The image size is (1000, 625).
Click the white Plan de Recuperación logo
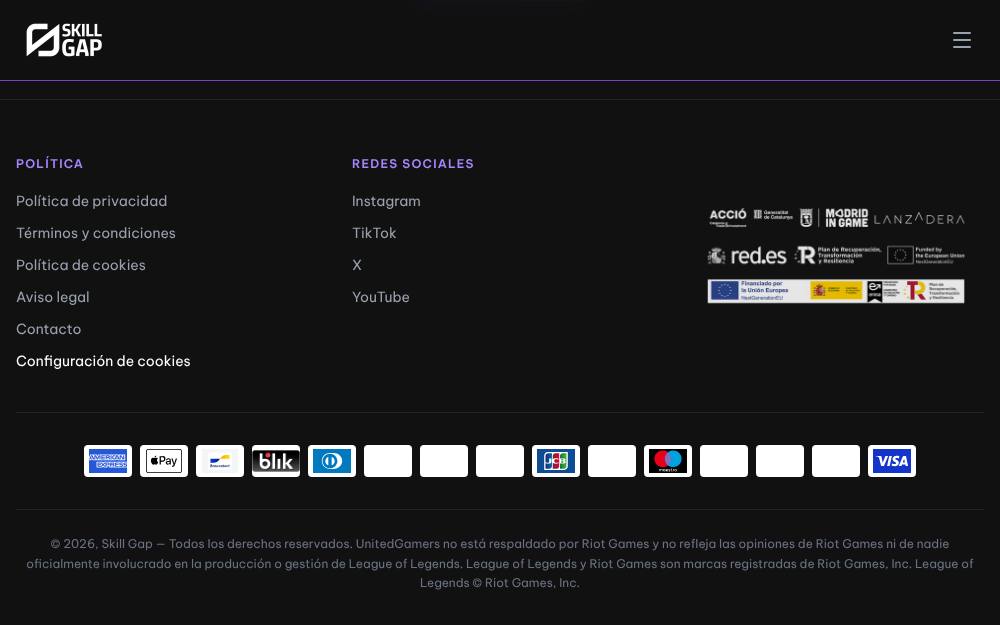point(838,255)
